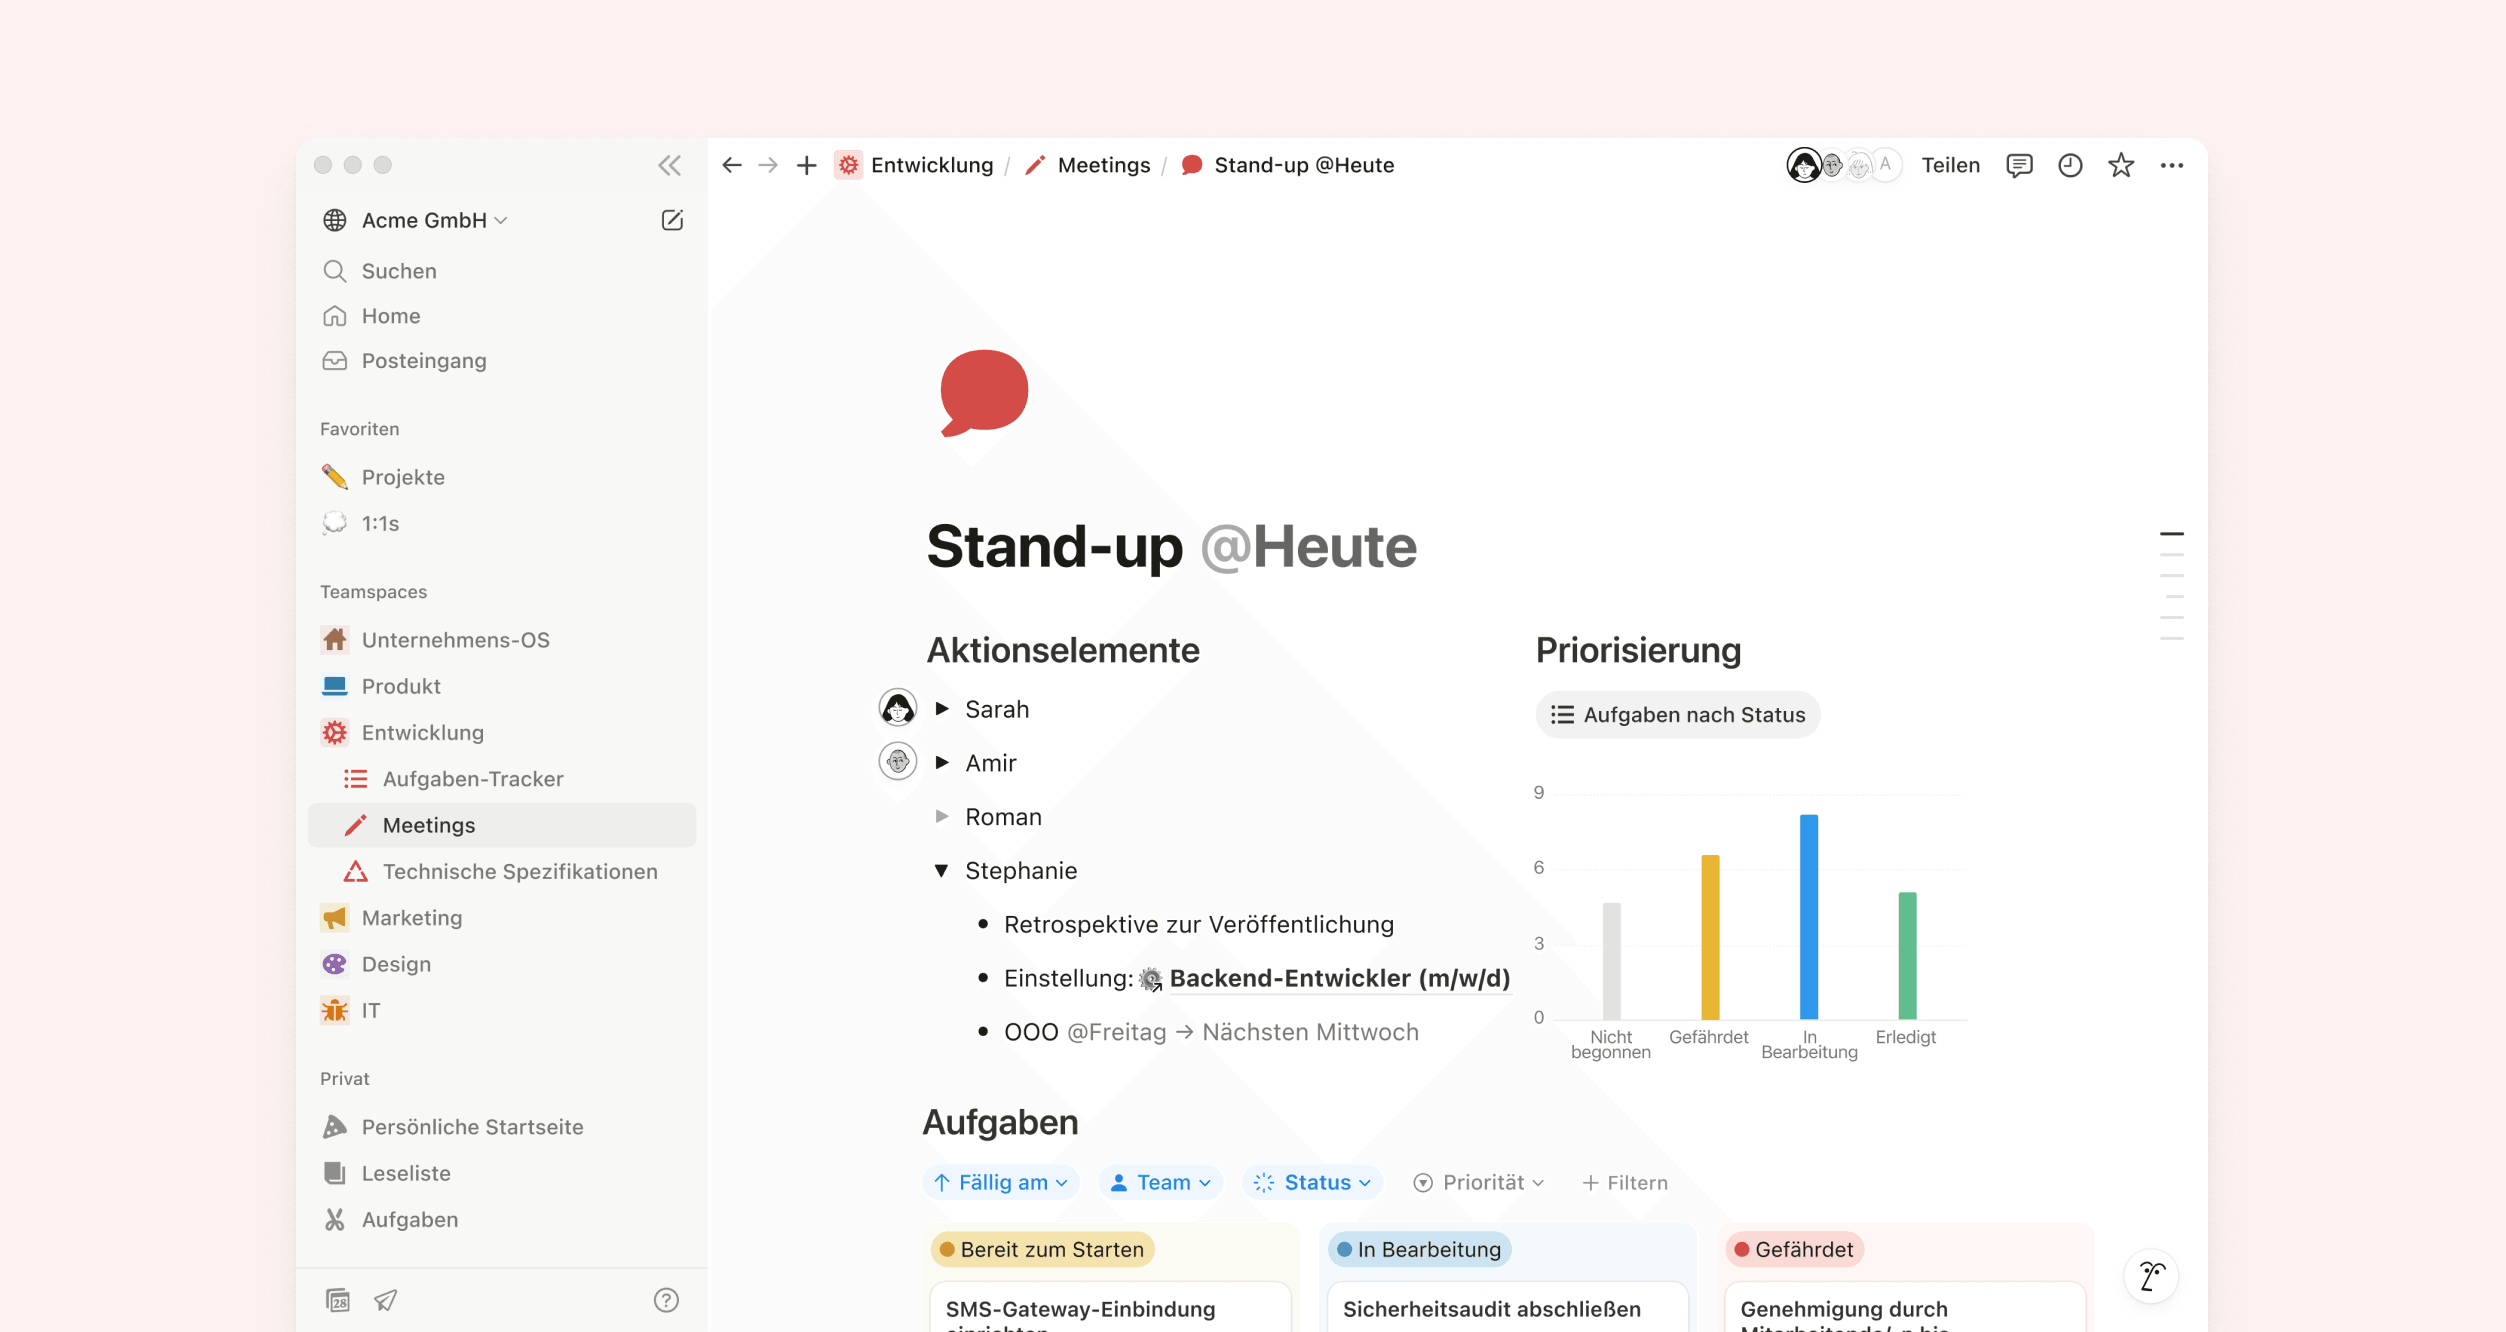Open Backend-Entwickler (m/w/d) page link
This screenshot has height=1332, width=2506.
coord(1324,978)
